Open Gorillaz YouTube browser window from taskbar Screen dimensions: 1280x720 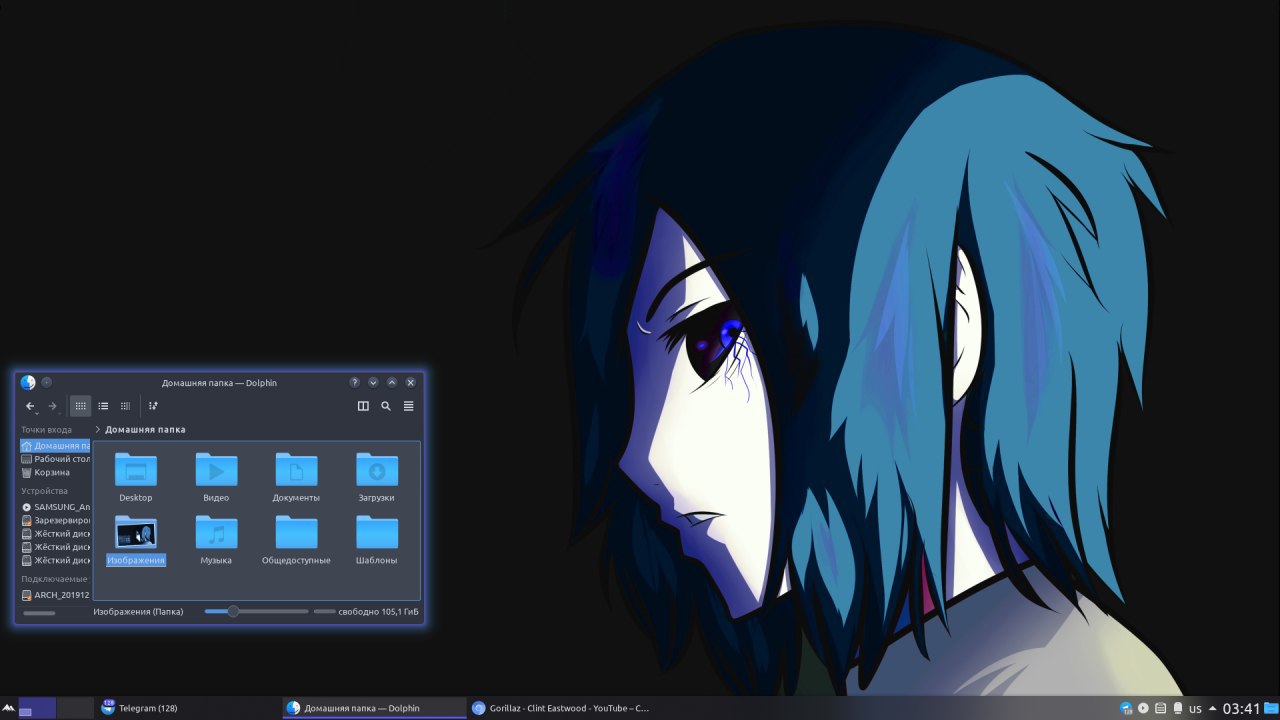[x=560, y=708]
